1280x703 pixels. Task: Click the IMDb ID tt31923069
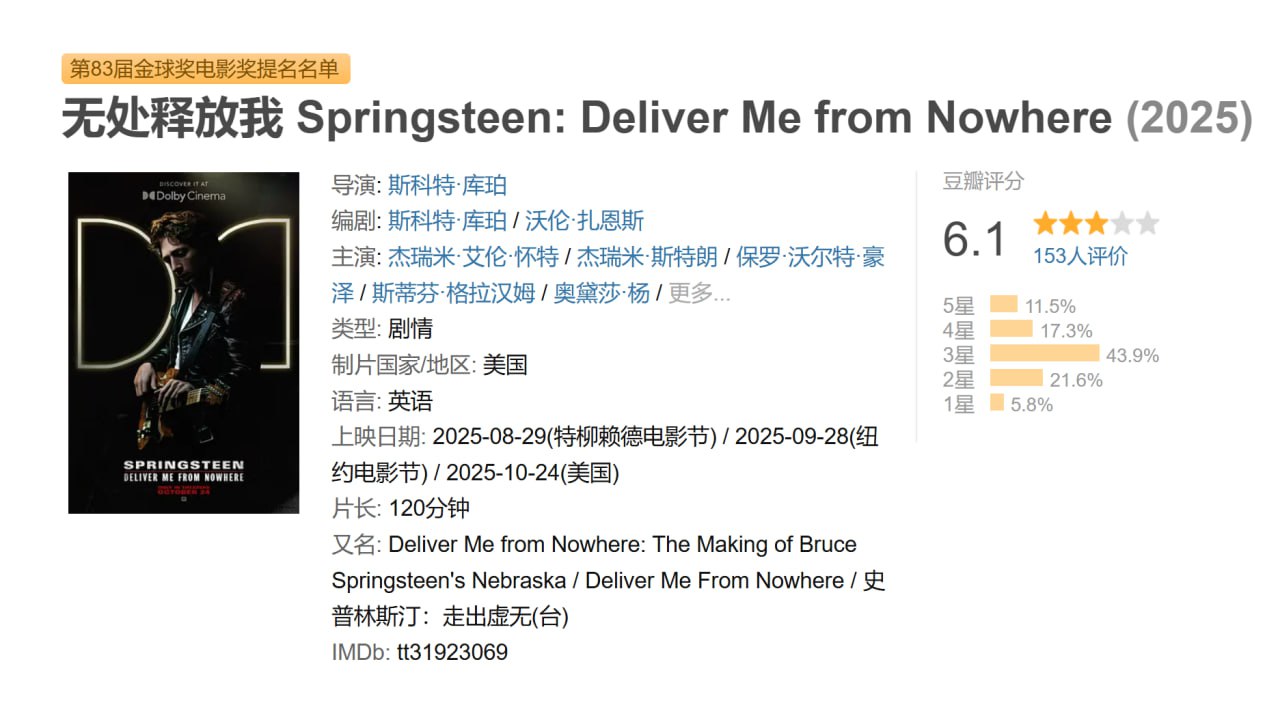452,652
